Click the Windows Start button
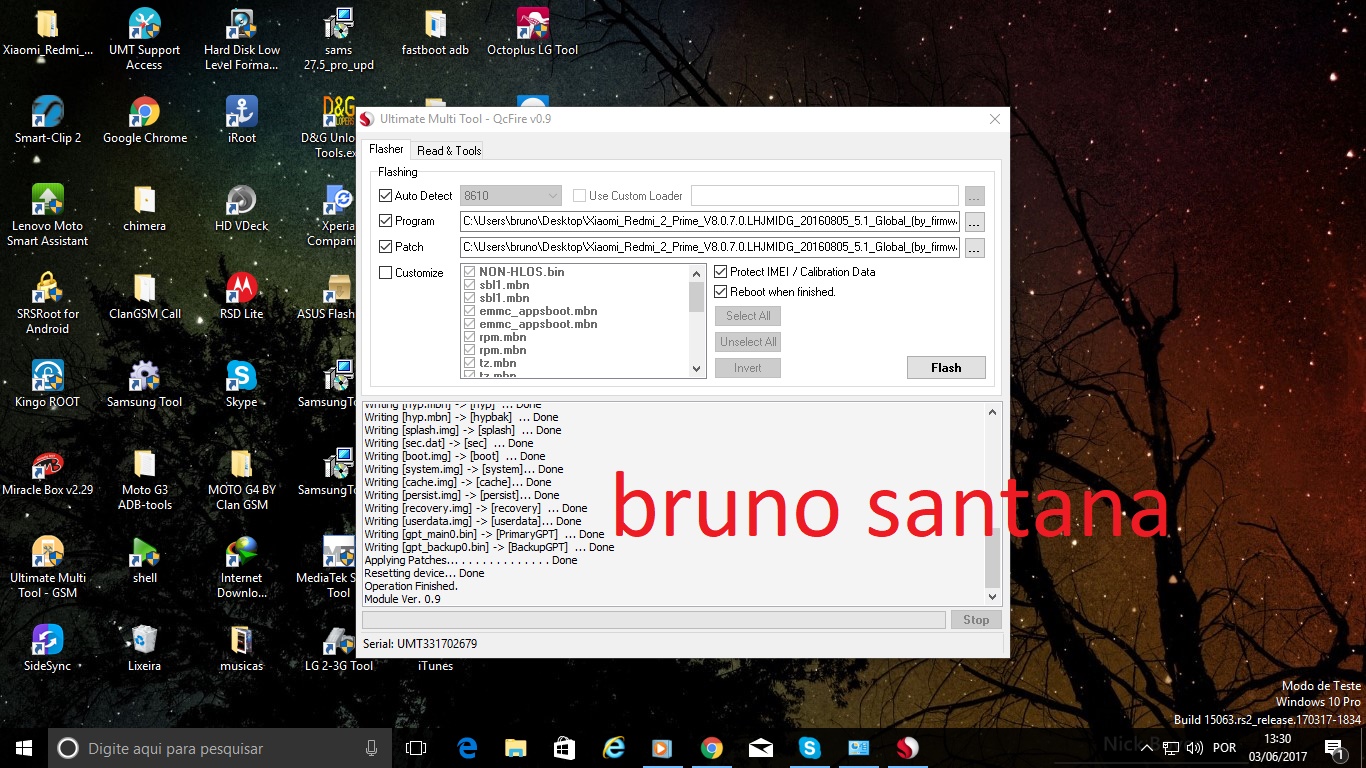 [24, 747]
